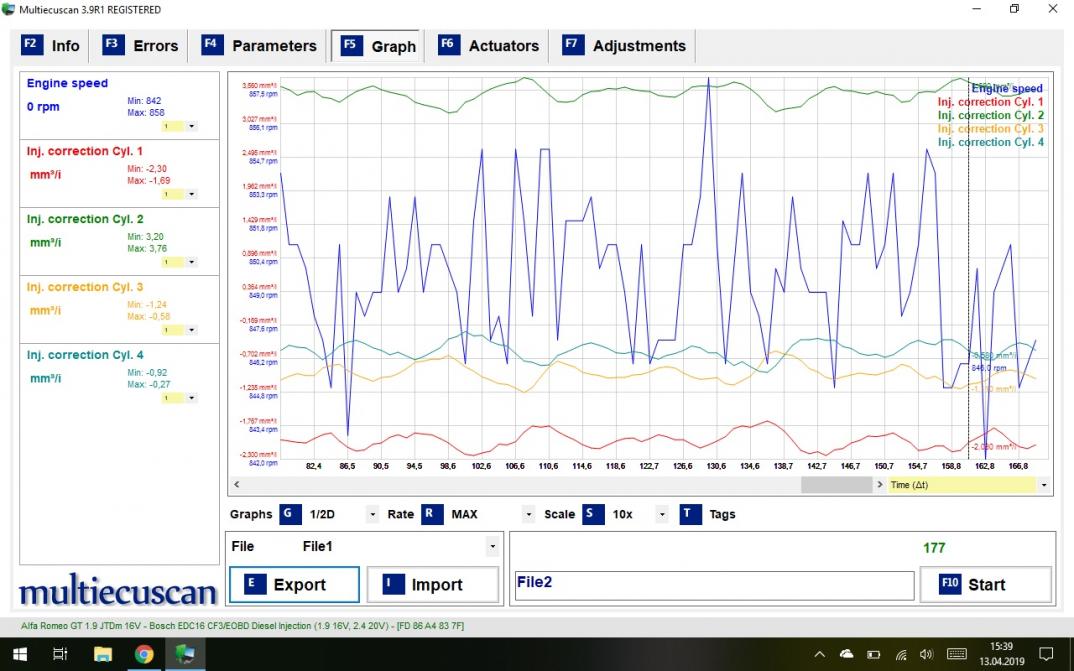Click Inj. correction Cyl. 2 in graph legend
Screen dimensions: 1074x671
[x=990, y=116]
